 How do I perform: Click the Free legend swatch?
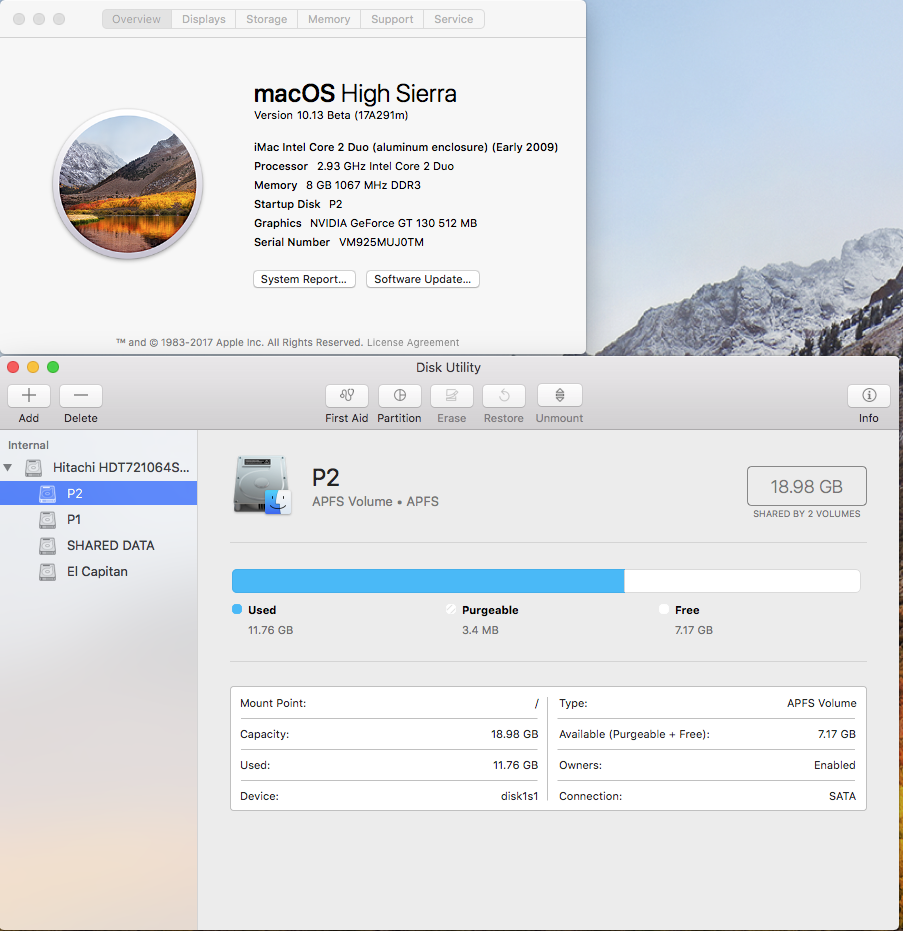(x=664, y=609)
